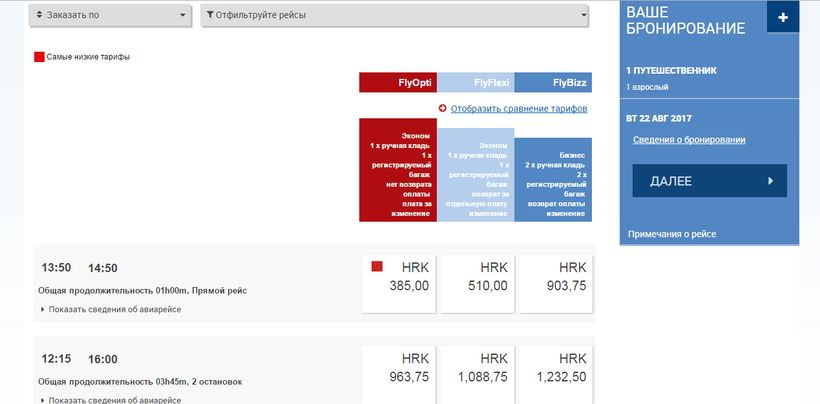Select the FlyOpti tariff tab
The height and width of the screenshot is (404, 820).
tap(398, 83)
